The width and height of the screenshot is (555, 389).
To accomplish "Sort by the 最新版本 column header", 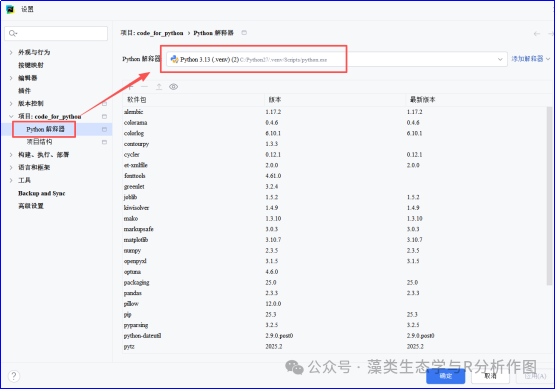I will pyautogui.click(x=476, y=100).
